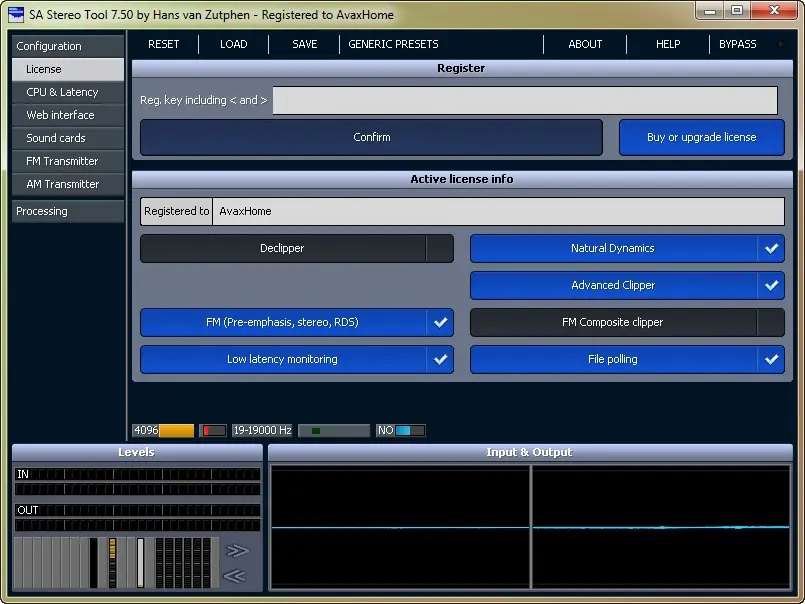Click the Register panel header
Screen dimensions: 805x604
point(462,68)
